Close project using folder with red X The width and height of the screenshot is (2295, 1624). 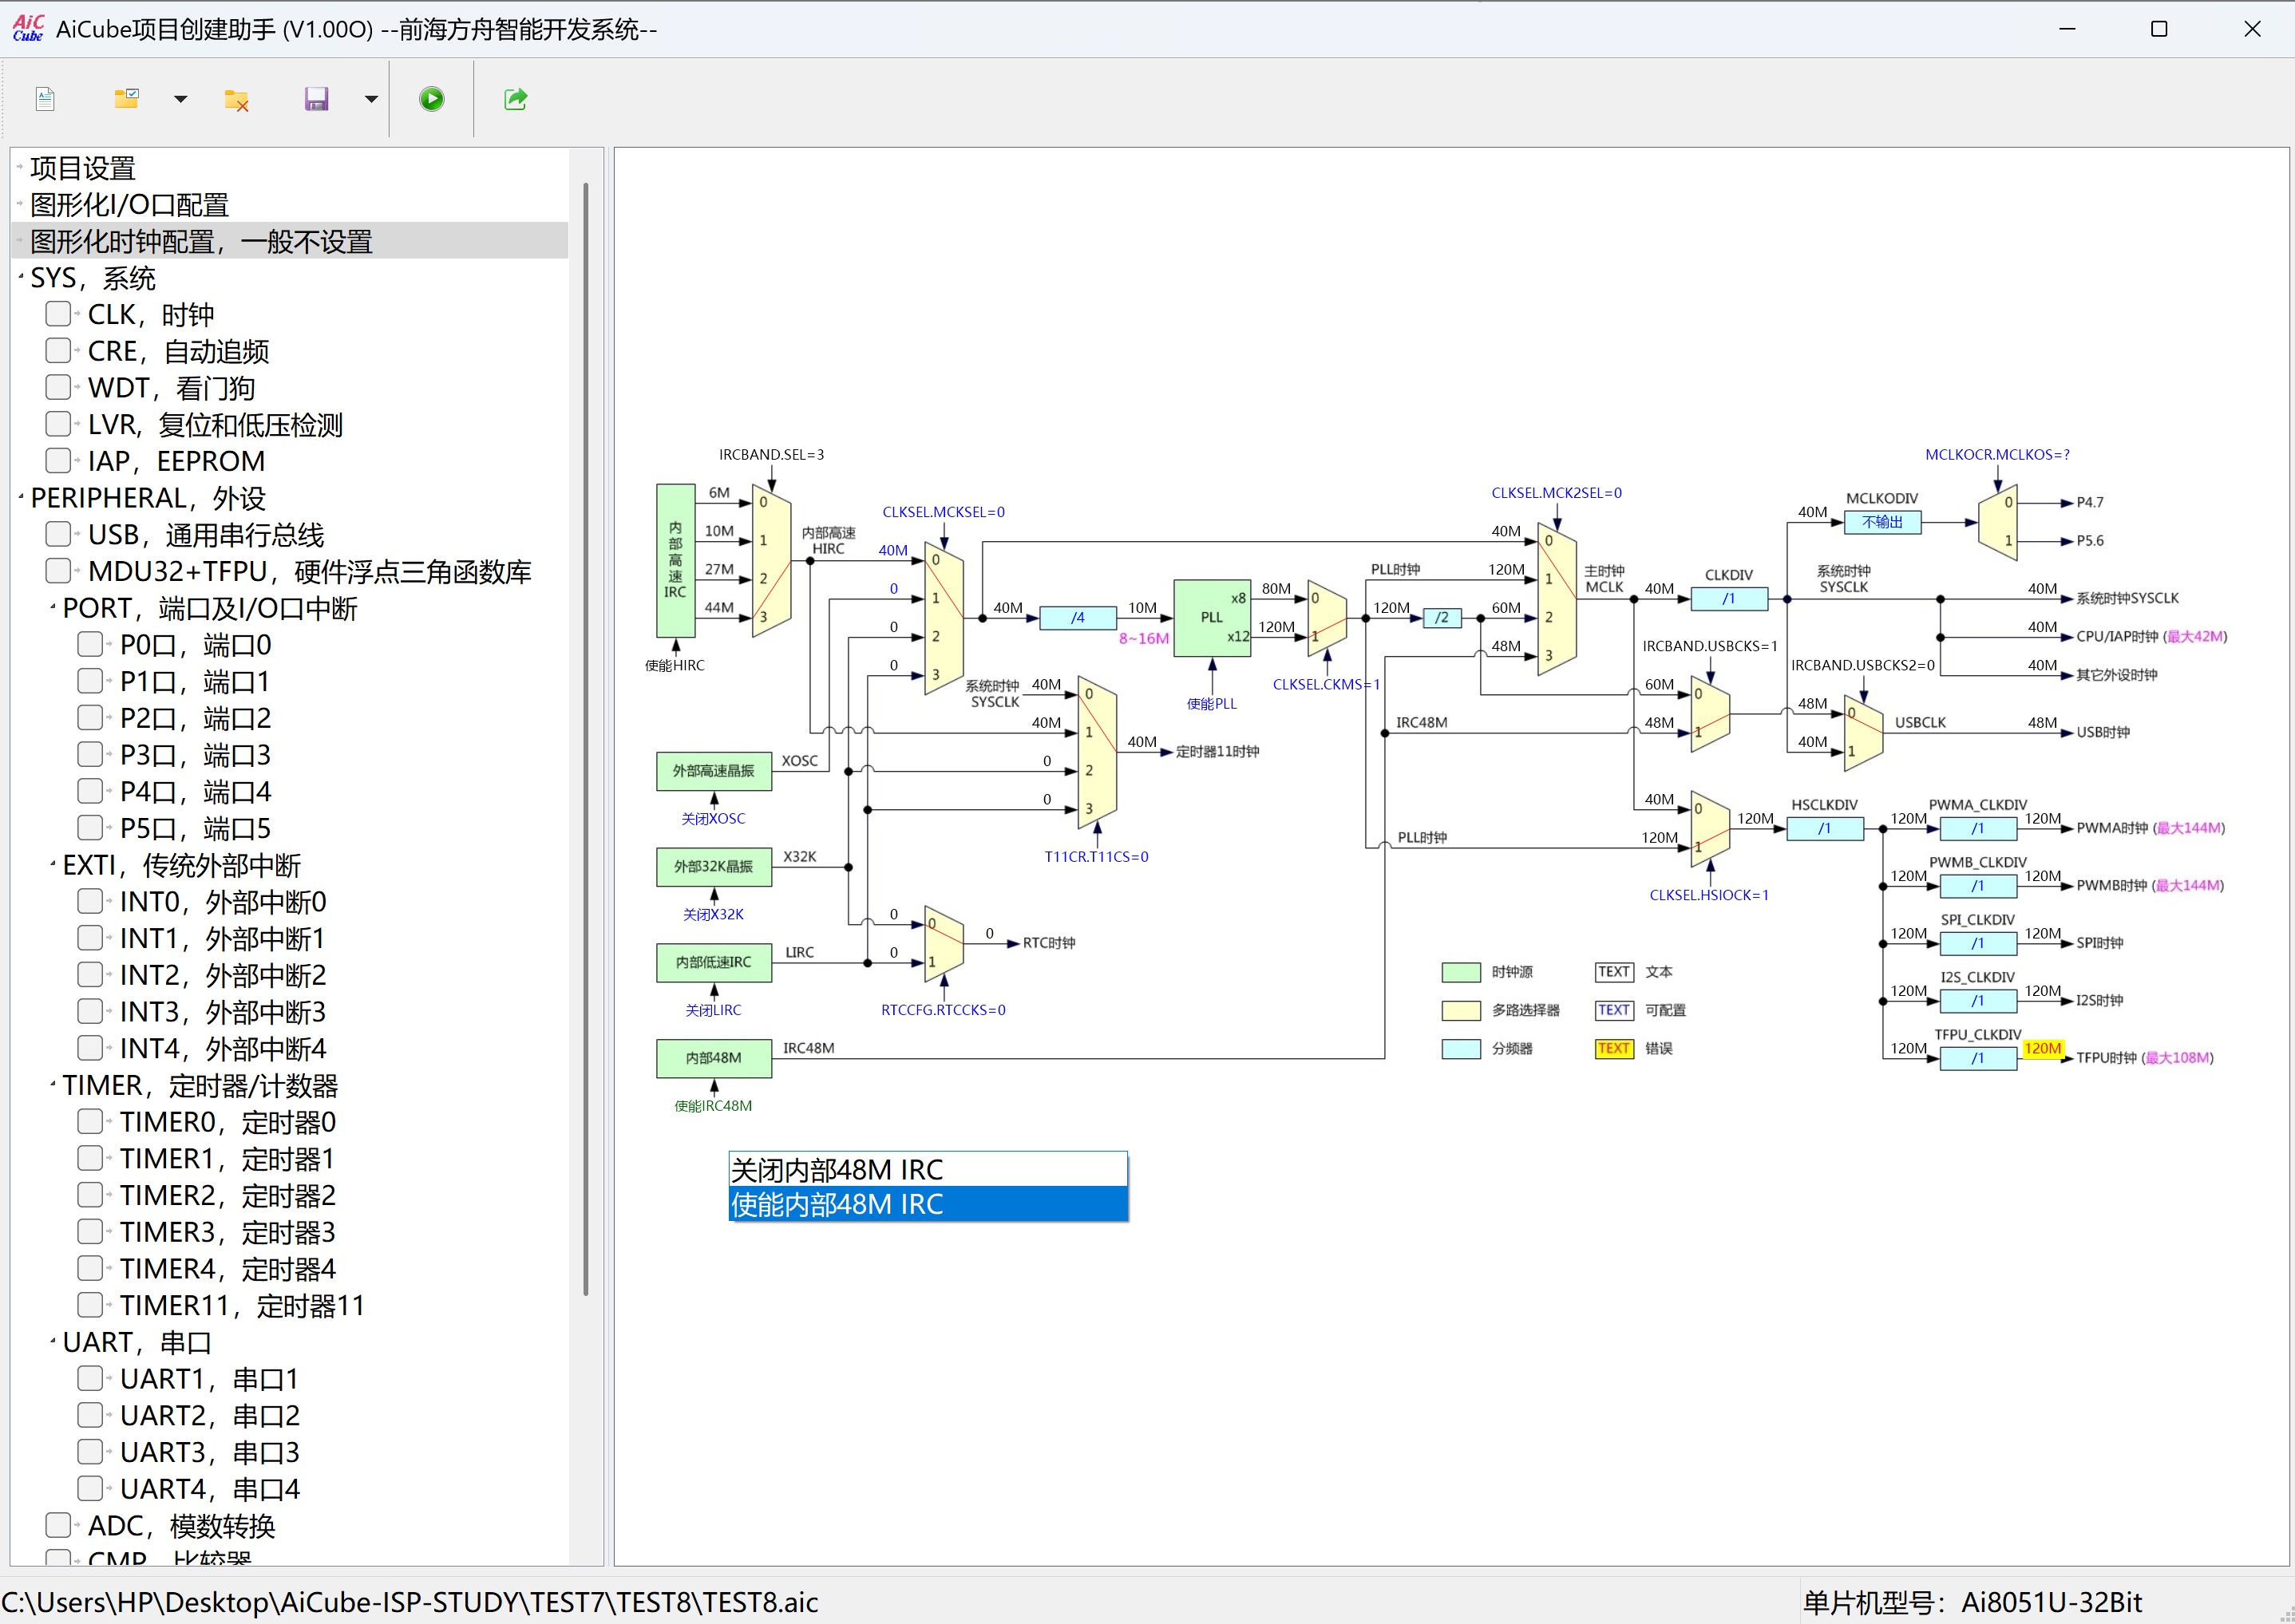(x=236, y=99)
